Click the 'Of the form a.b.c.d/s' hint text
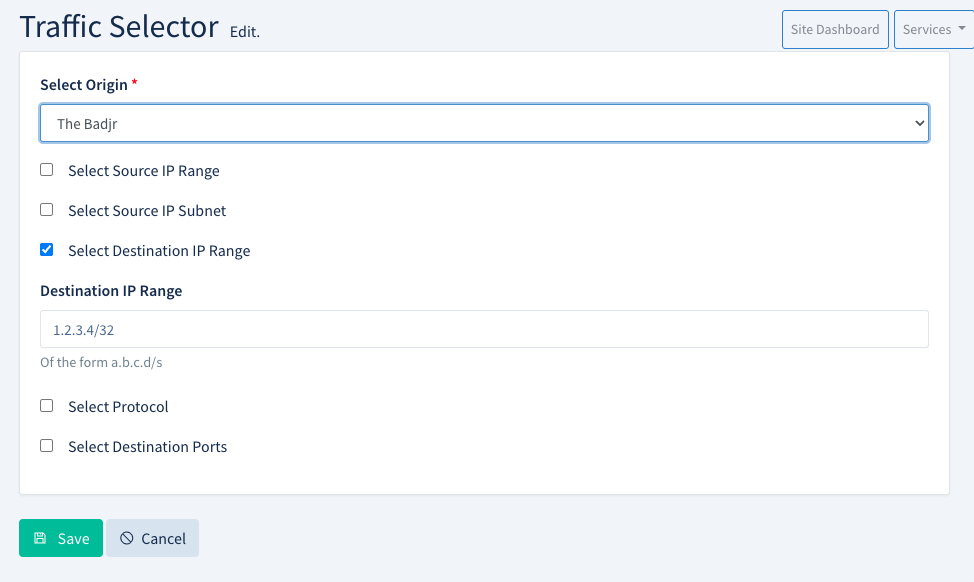This screenshot has width=974, height=582. click(x=101, y=362)
